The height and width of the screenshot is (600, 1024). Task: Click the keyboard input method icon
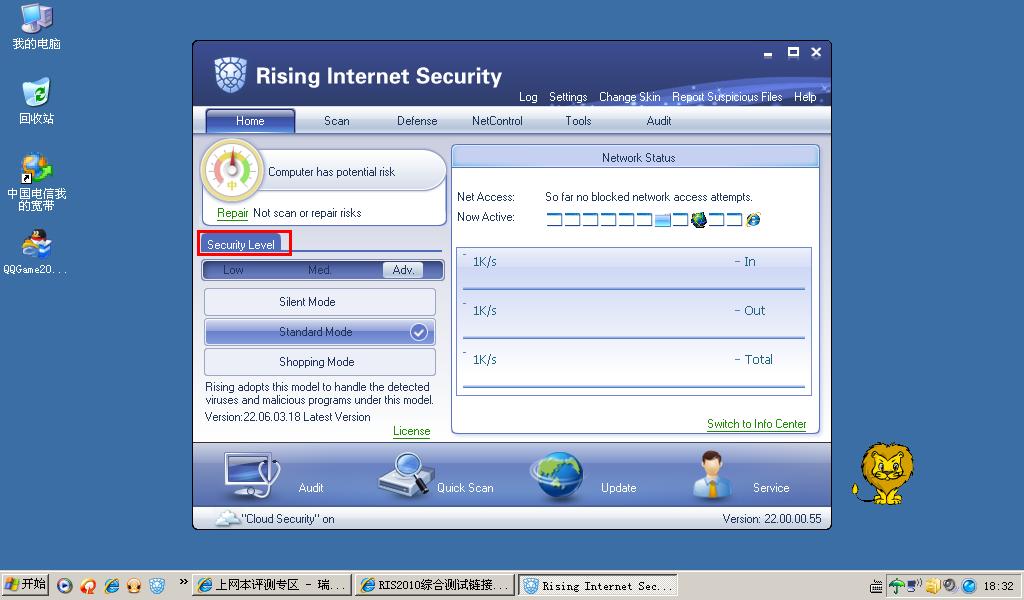pos(876,586)
